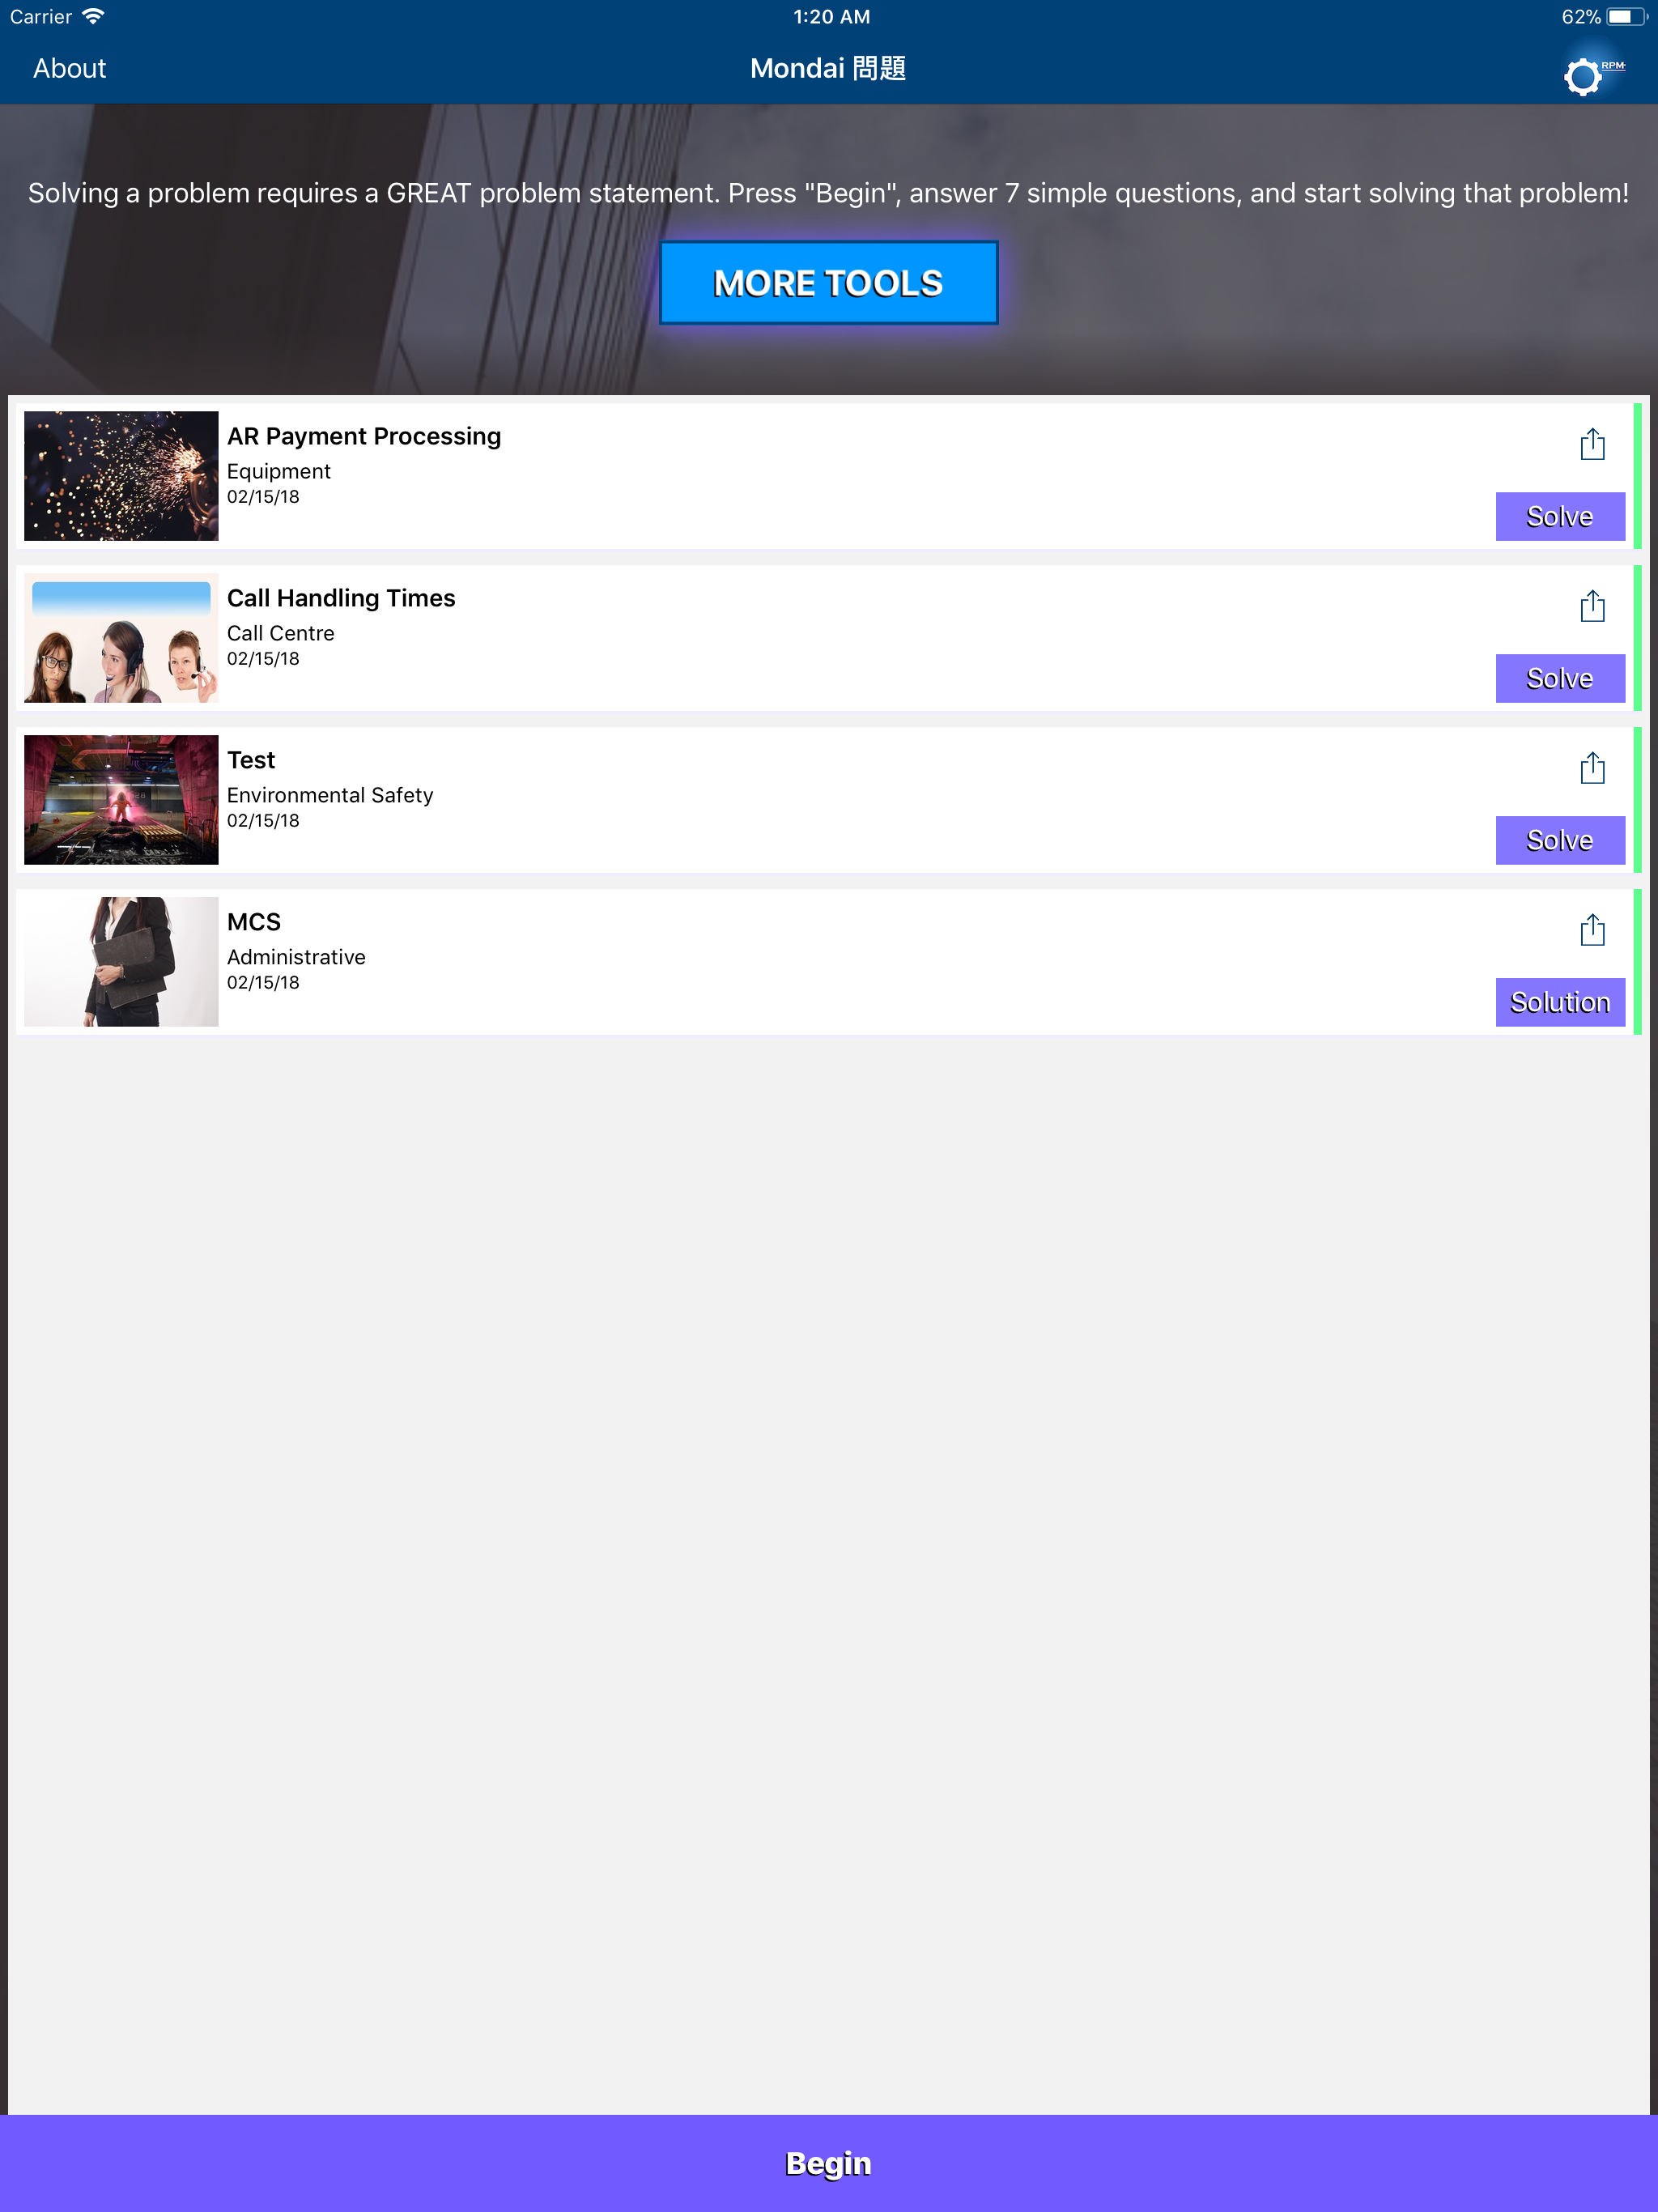The image size is (1658, 2212).
Task: Share the MCS problem entry
Action: [1592, 930]
